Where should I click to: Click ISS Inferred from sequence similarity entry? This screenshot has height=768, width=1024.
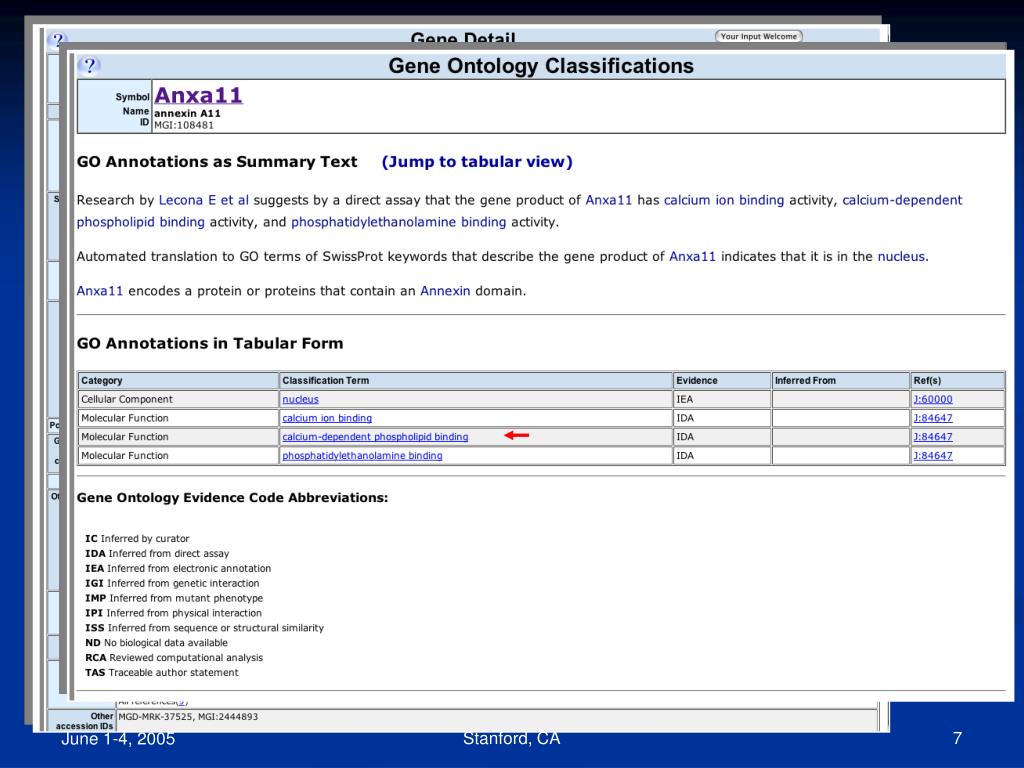(x=204, y=628)
